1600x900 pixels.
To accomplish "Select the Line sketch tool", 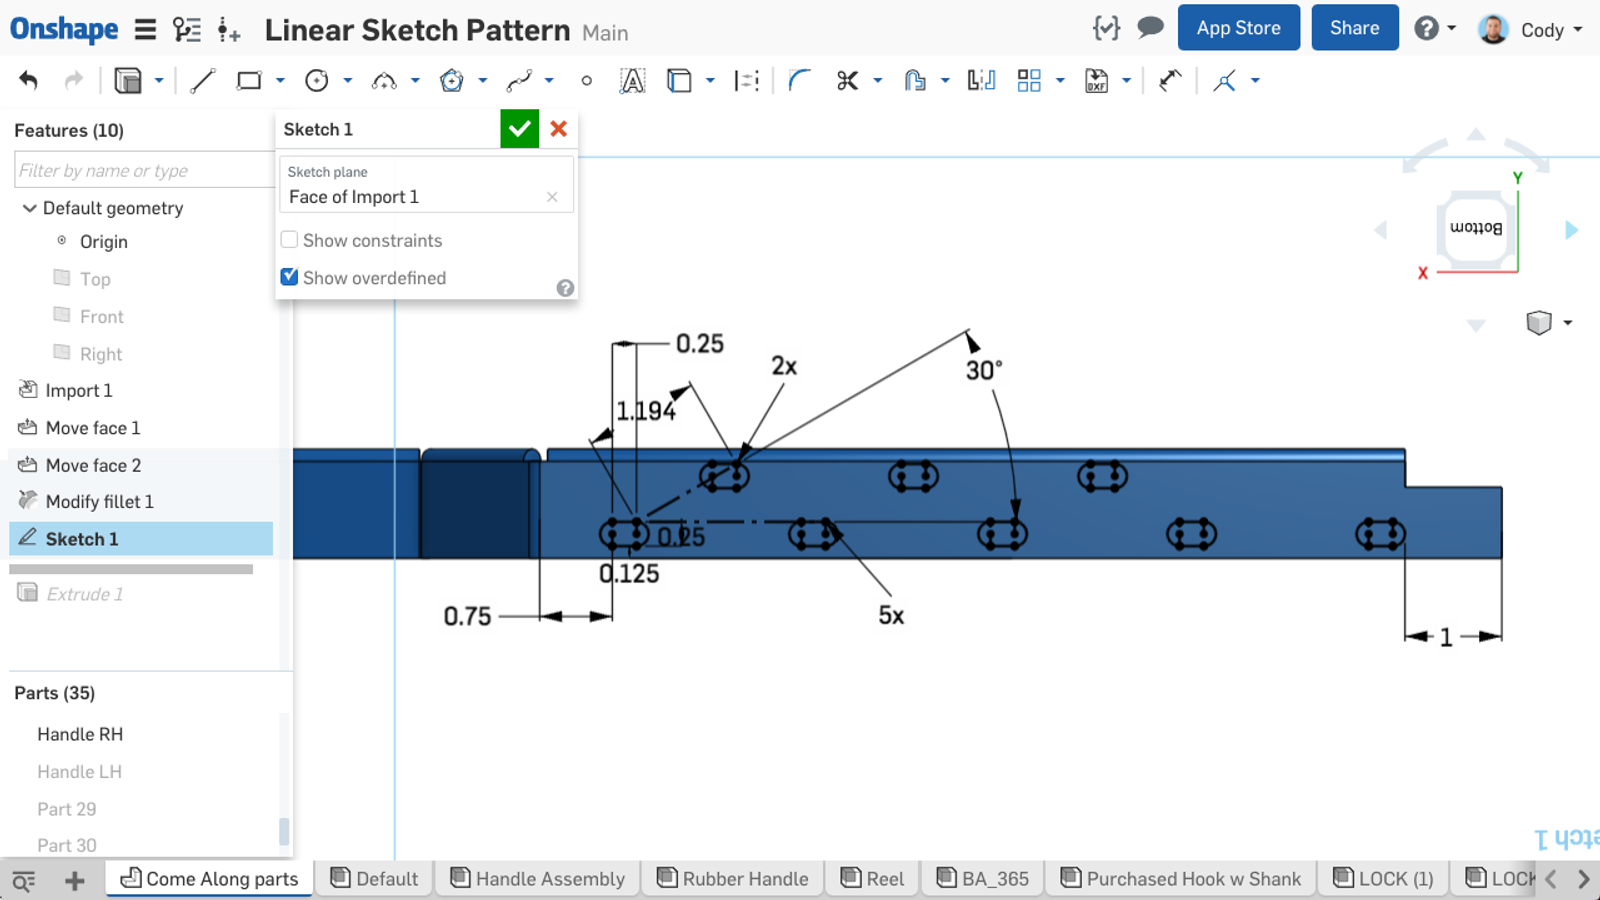I will pyautogui.click(x=201, y=80).
